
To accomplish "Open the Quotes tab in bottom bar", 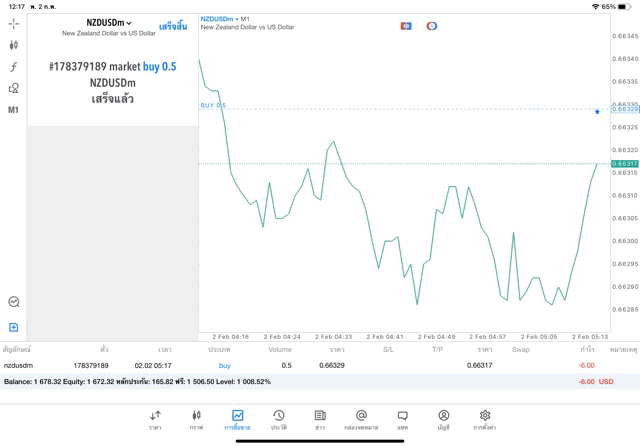I will (x=155, y=419).
